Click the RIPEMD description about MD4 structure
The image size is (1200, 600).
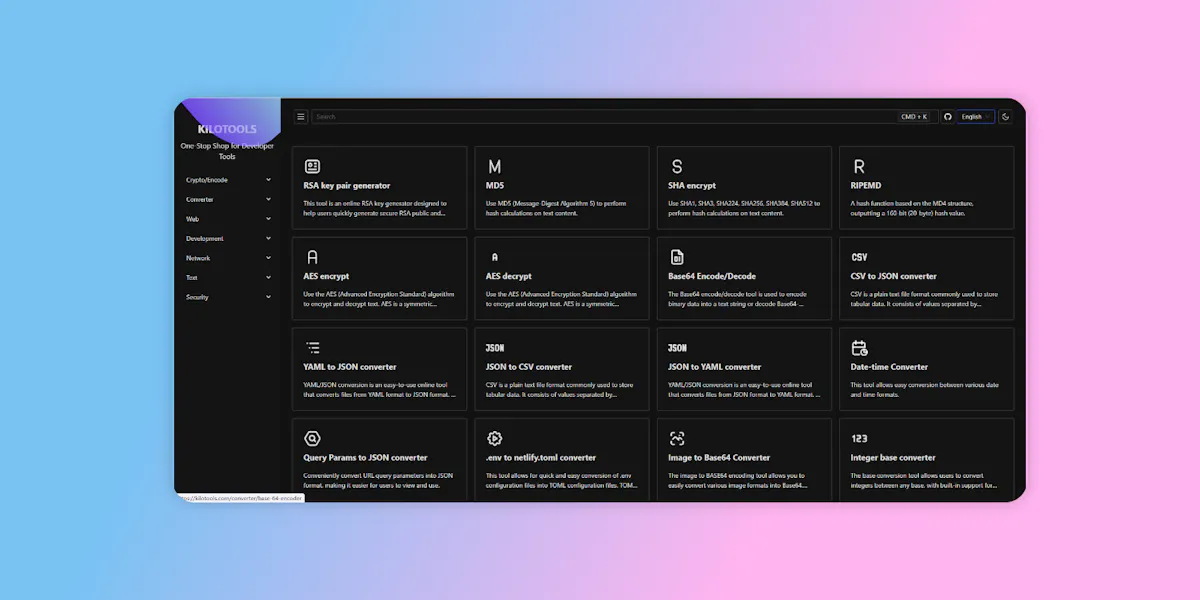(x=912, y=208)
